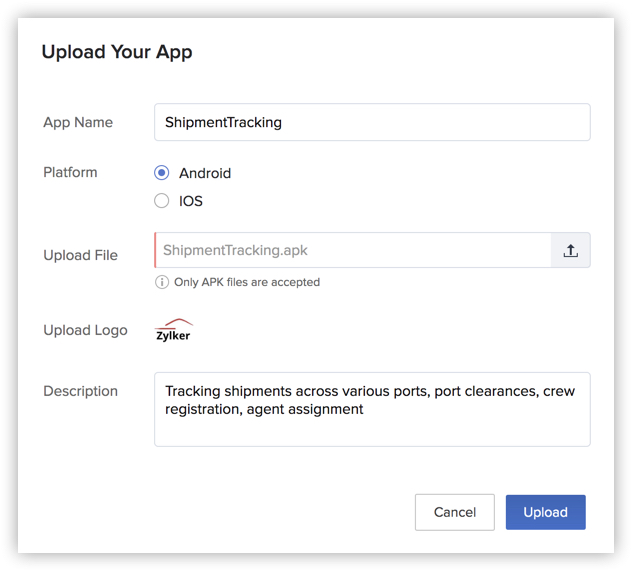The image size is (632, 571).
Task: Click the "IOS" option label text
Action: (x=191, y=201)
